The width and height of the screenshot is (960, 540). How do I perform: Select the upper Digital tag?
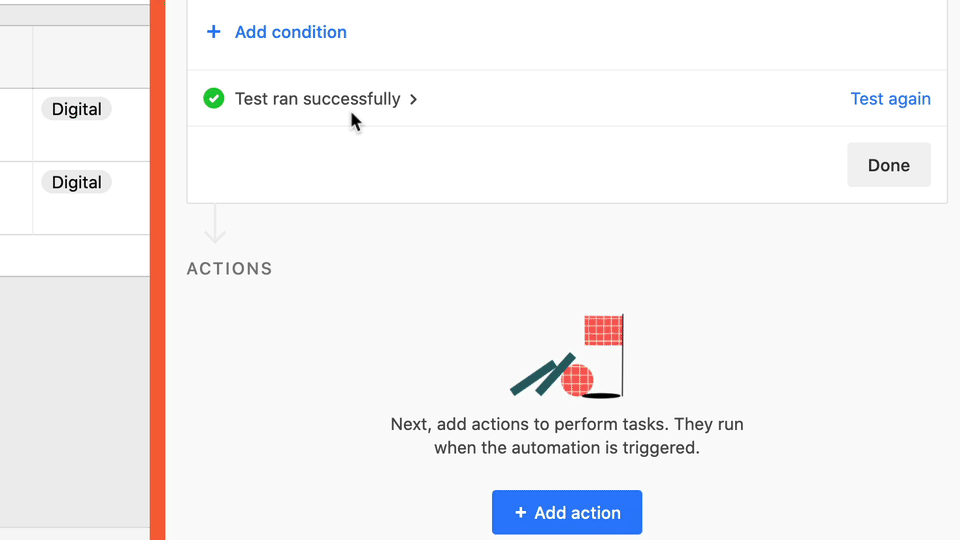(77, 109)
